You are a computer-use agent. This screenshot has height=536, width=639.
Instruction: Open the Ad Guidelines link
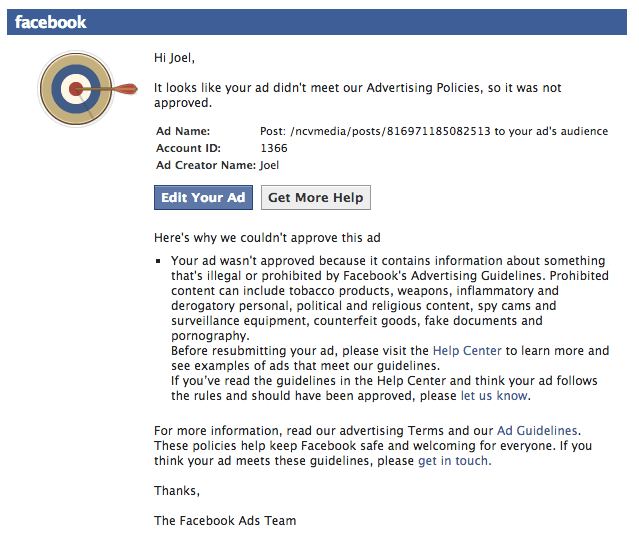pyautogui.click(x=537, y=430)
